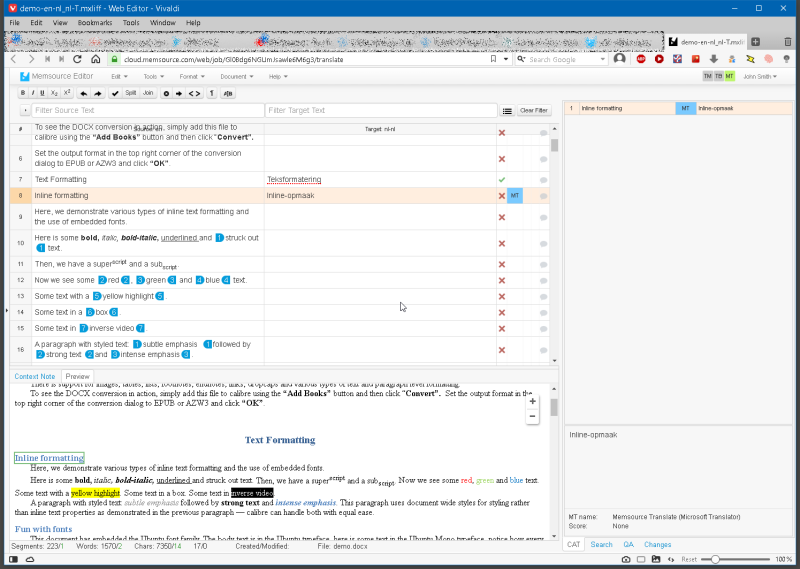Click the copy source to target circle icon
800x569 pixels.
click(166, 93)
